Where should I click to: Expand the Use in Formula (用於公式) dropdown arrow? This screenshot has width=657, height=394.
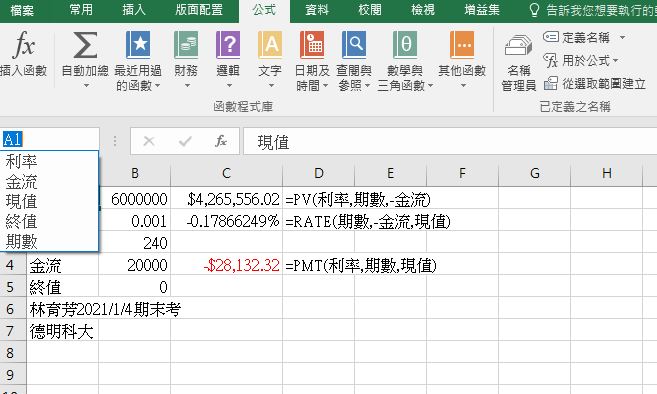(616, 61)
